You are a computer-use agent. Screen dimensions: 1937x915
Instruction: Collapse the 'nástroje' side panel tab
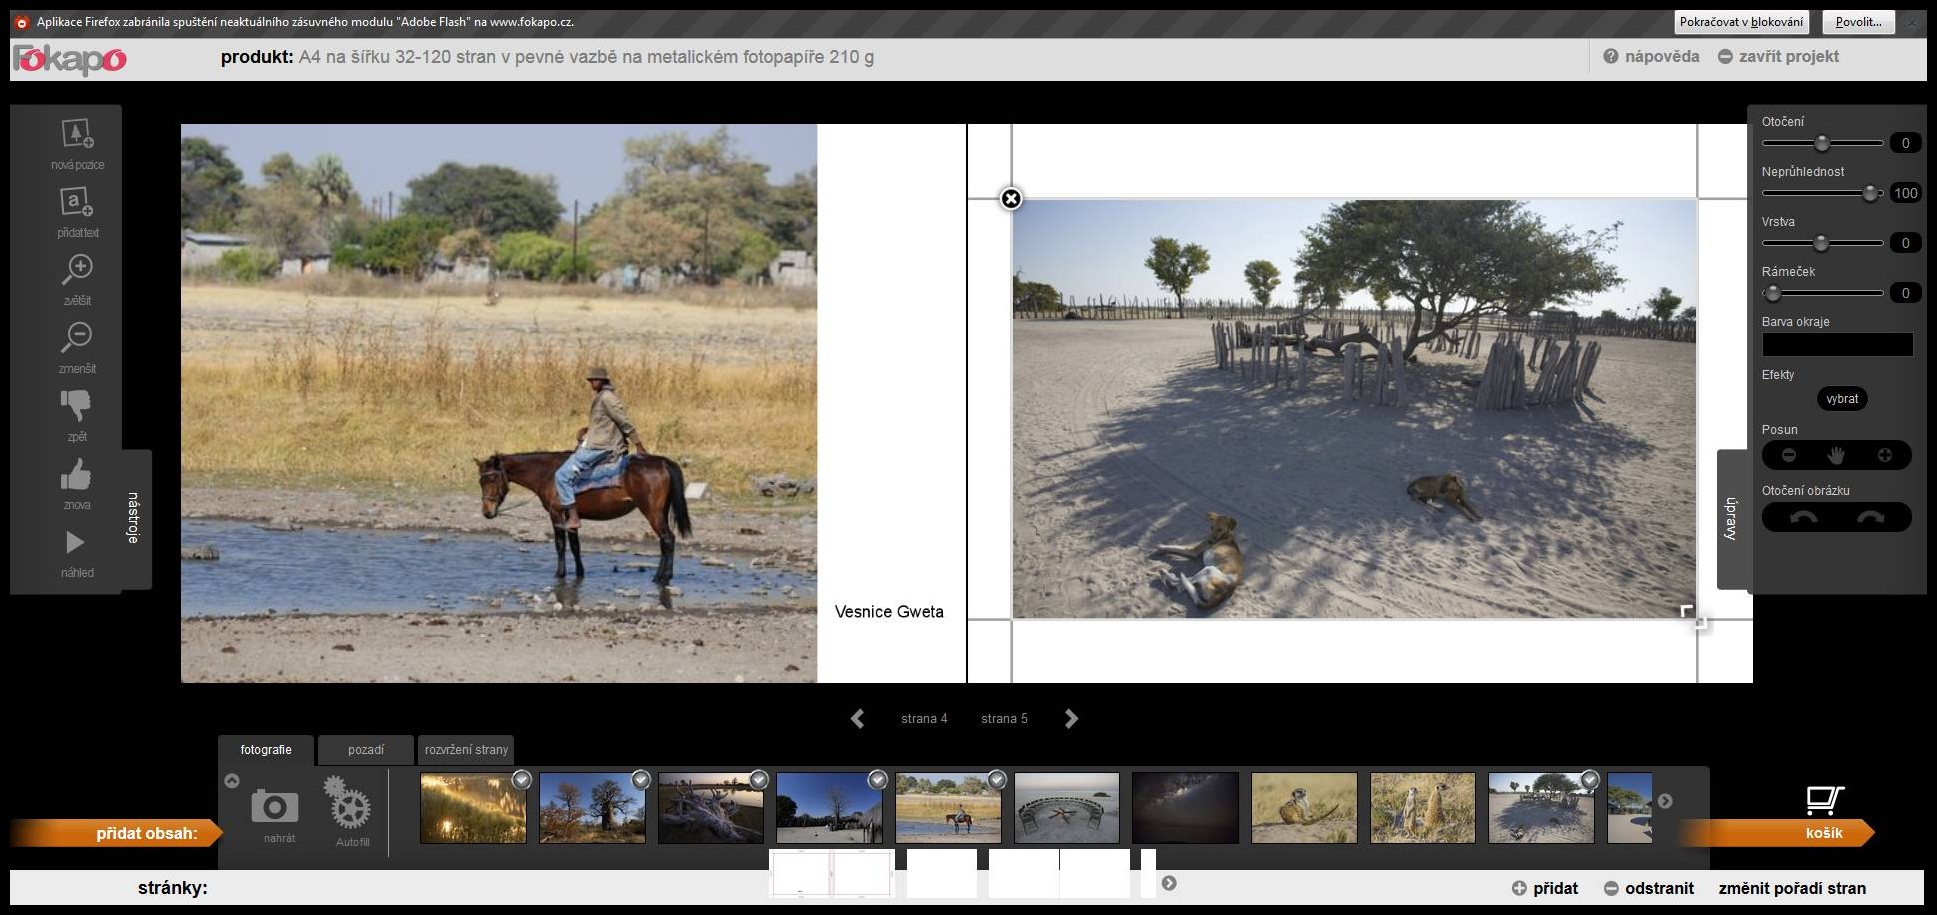pos(134,518)
